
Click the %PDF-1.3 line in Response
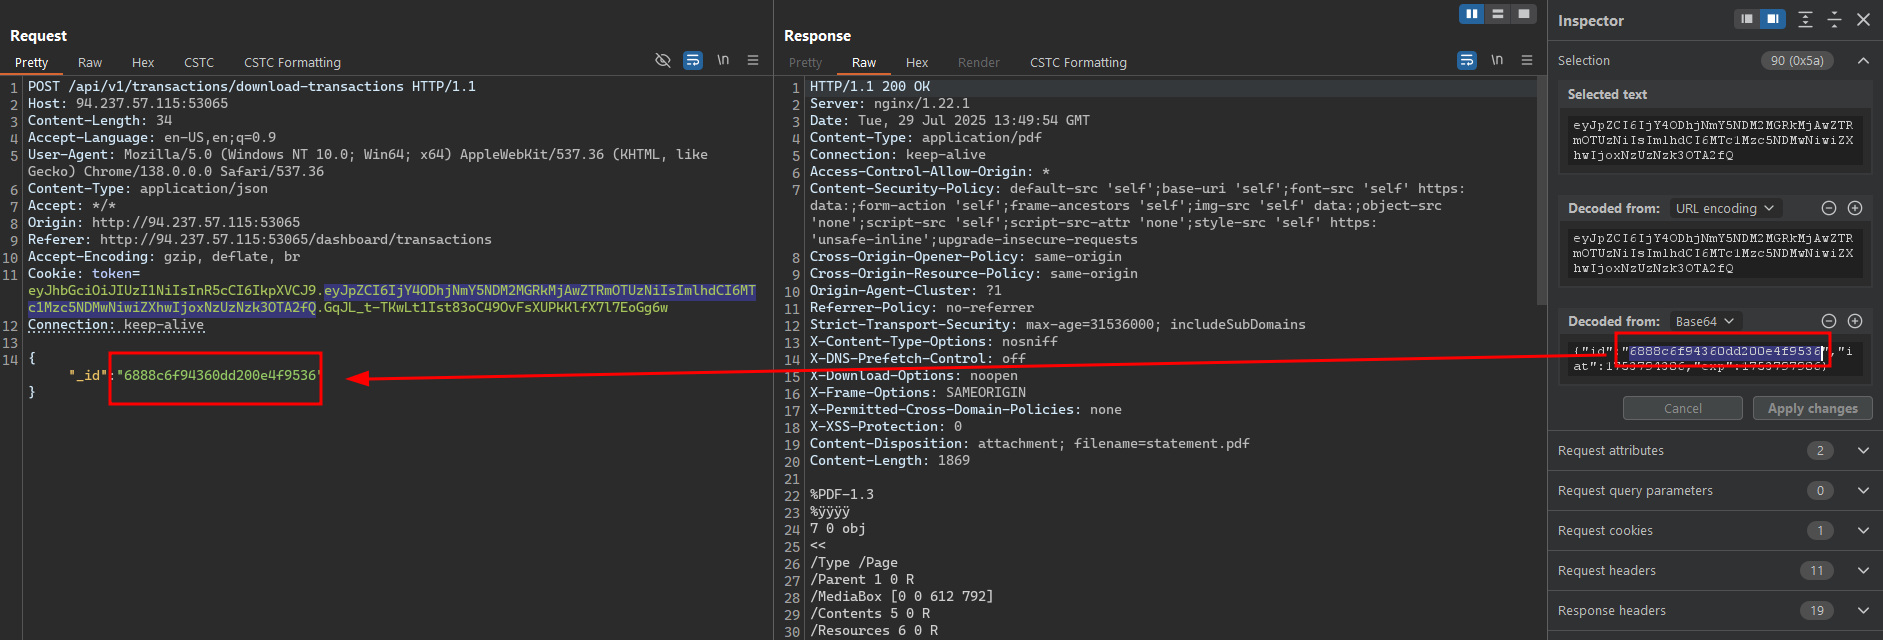tap(842, 494)
